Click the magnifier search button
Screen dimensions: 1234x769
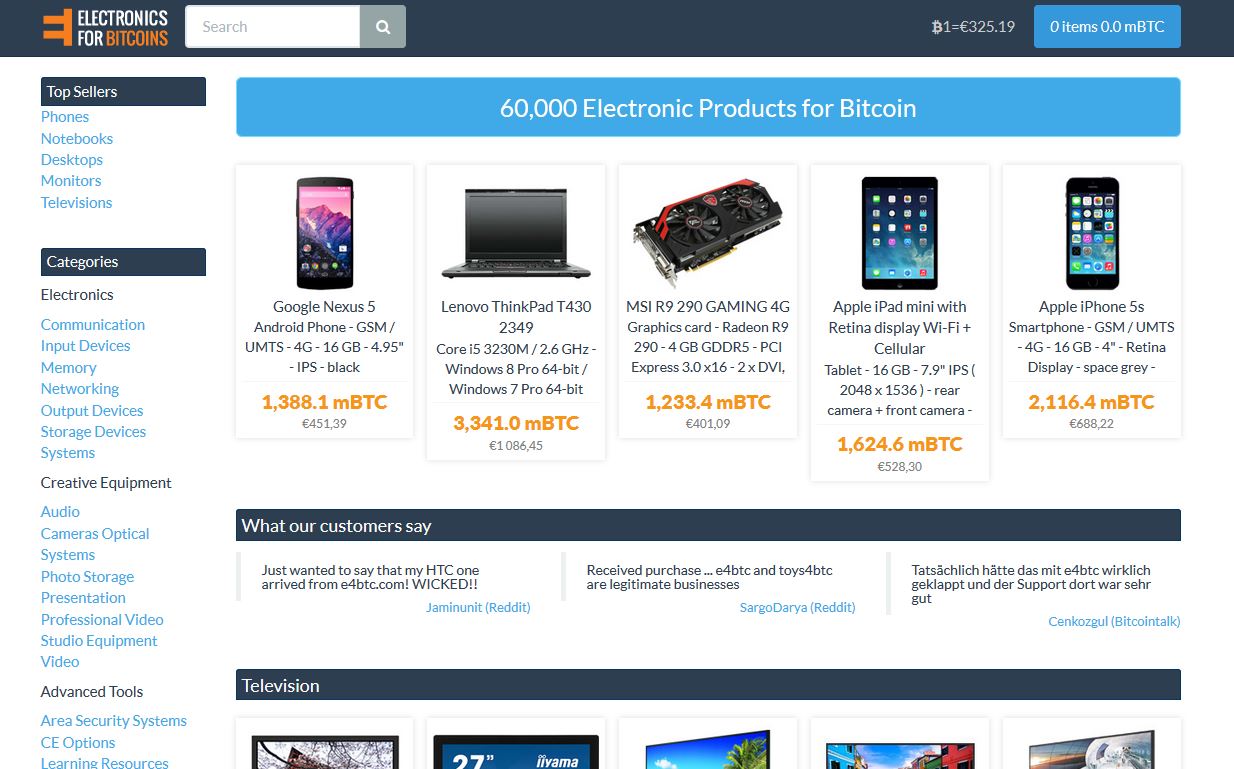pos(383,27)
